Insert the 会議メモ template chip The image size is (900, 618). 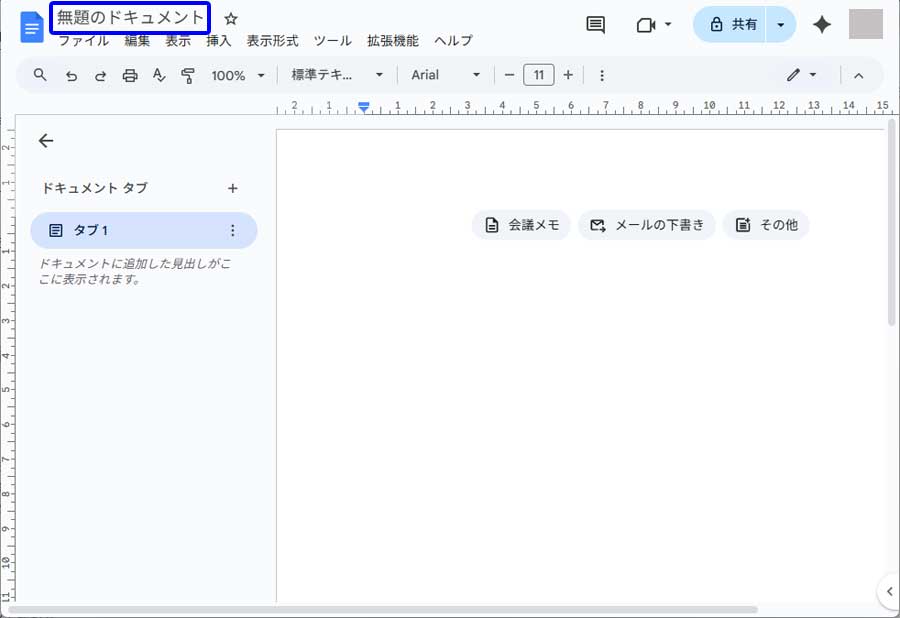point(521,225)
